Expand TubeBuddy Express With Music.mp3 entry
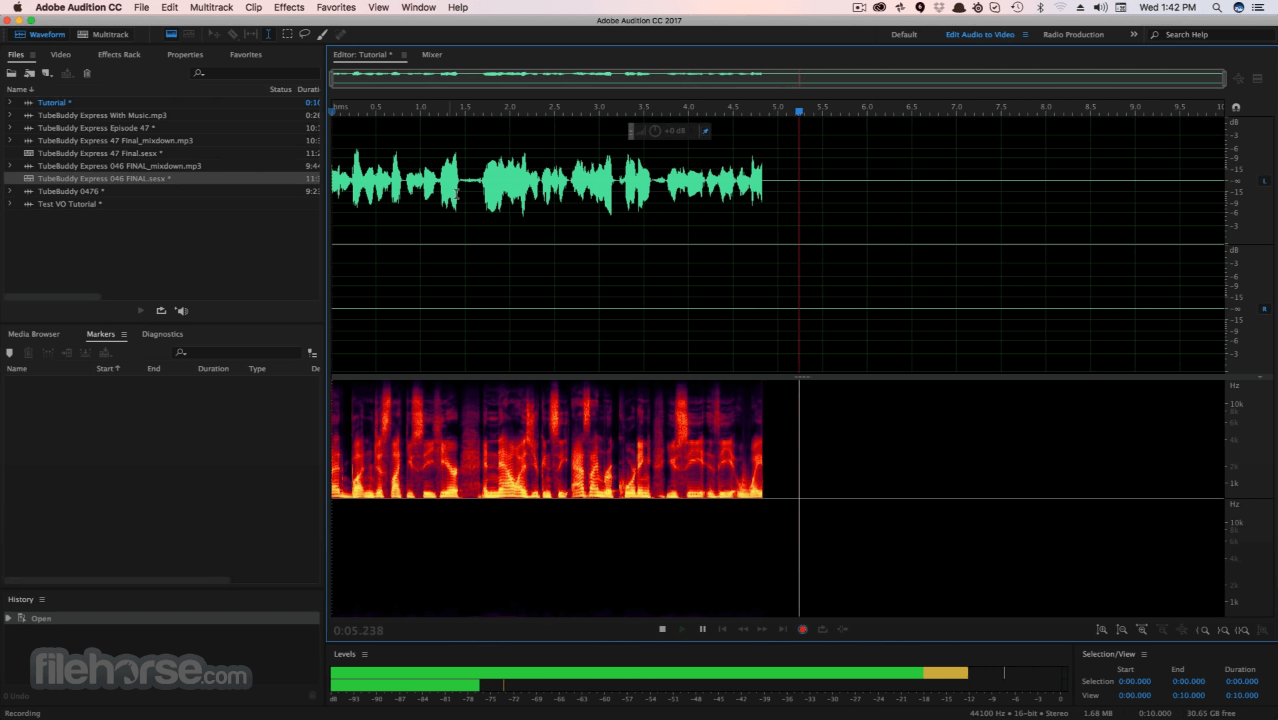 point(10,115)
